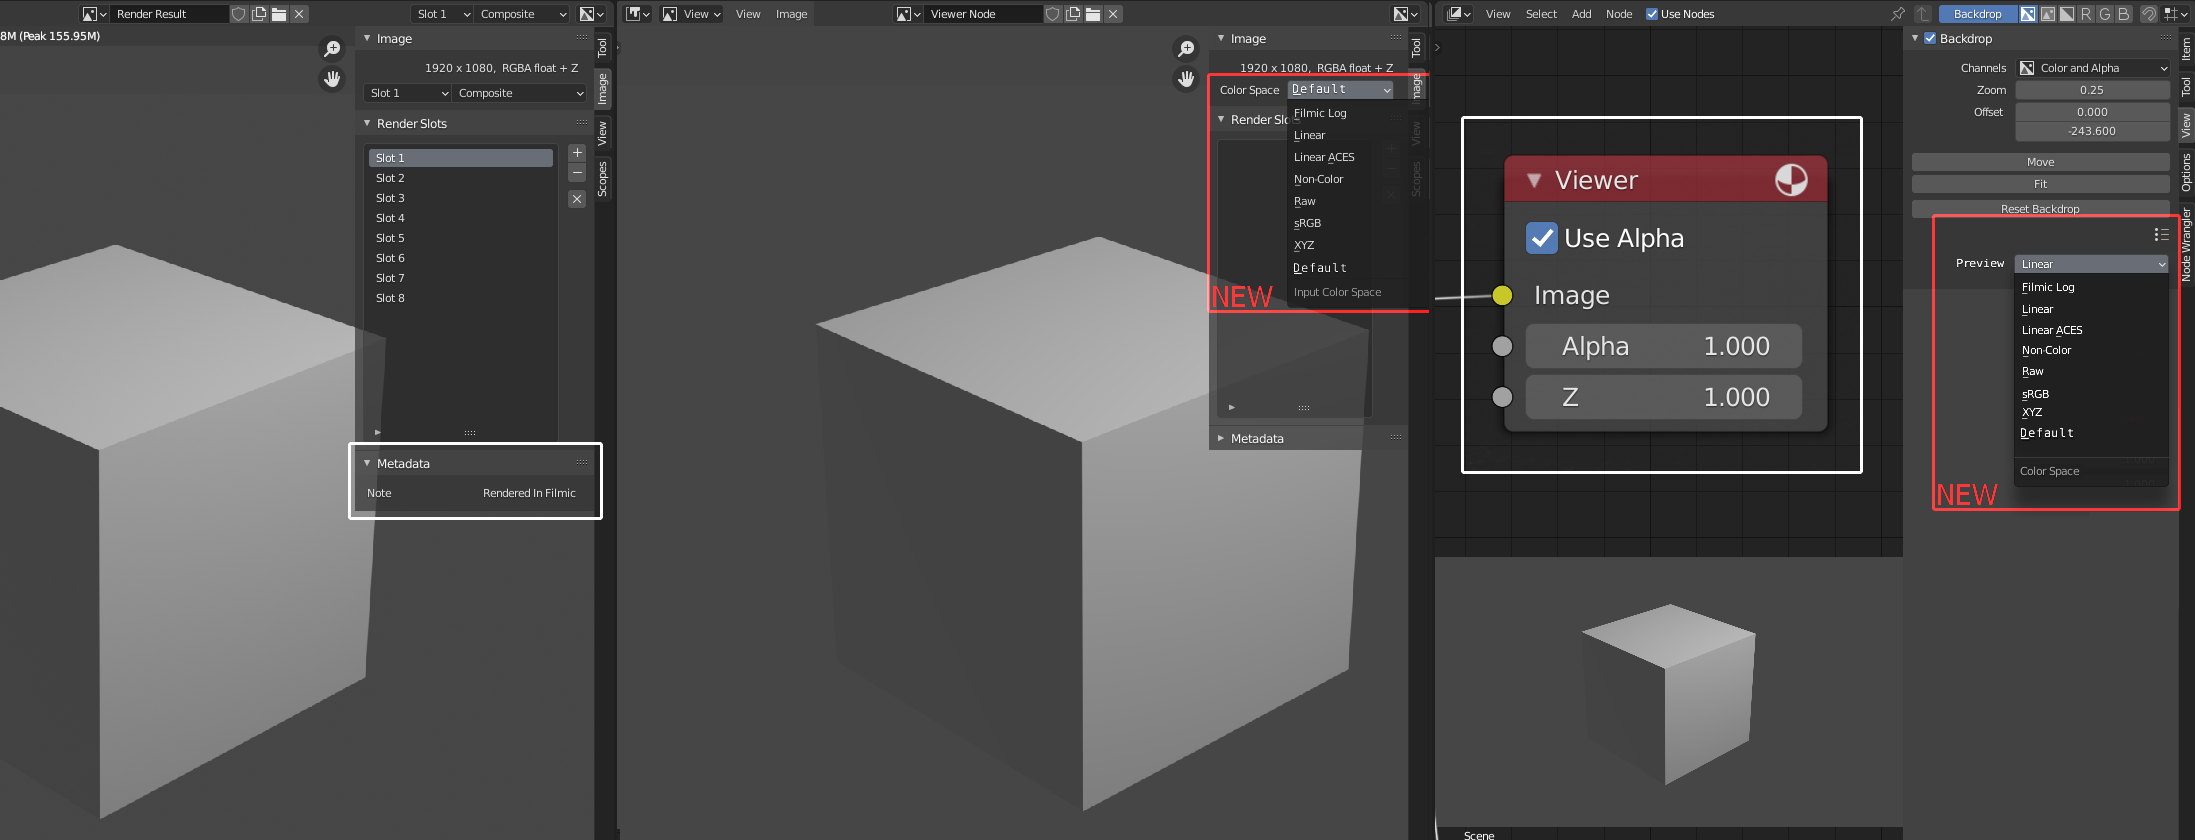Open Composite layer dropdown in Image panel
The image size is (2195, 840).
[x=520, y=93]
